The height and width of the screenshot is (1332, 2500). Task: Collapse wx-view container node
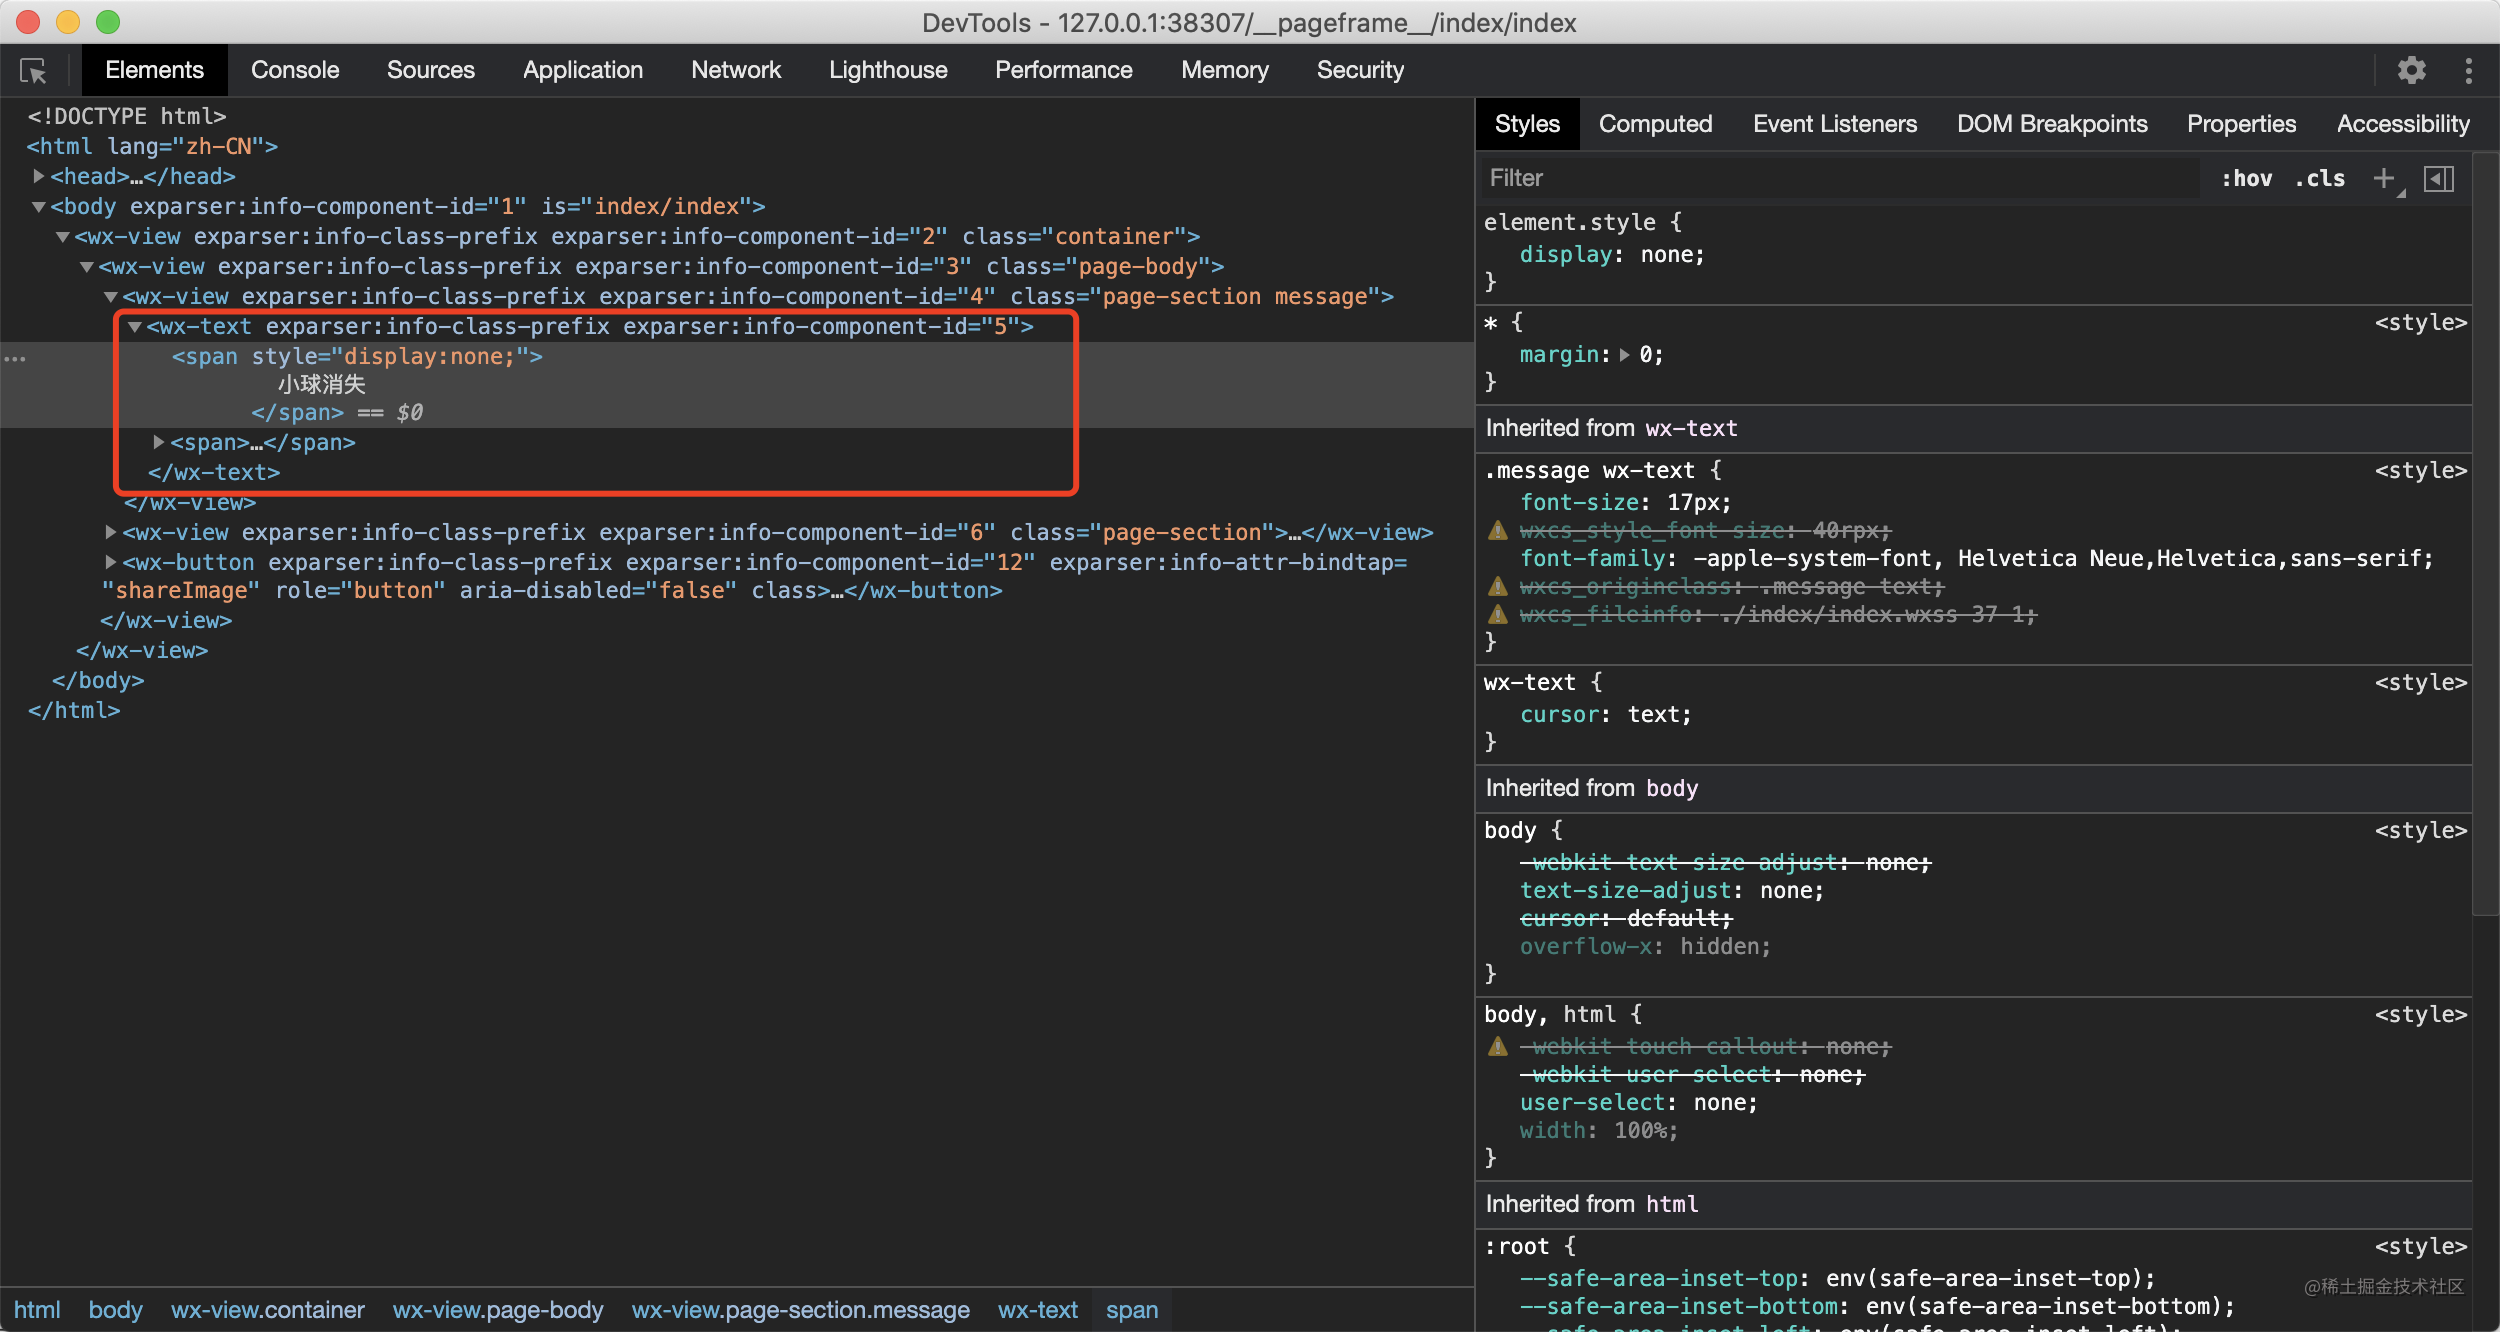63,237
